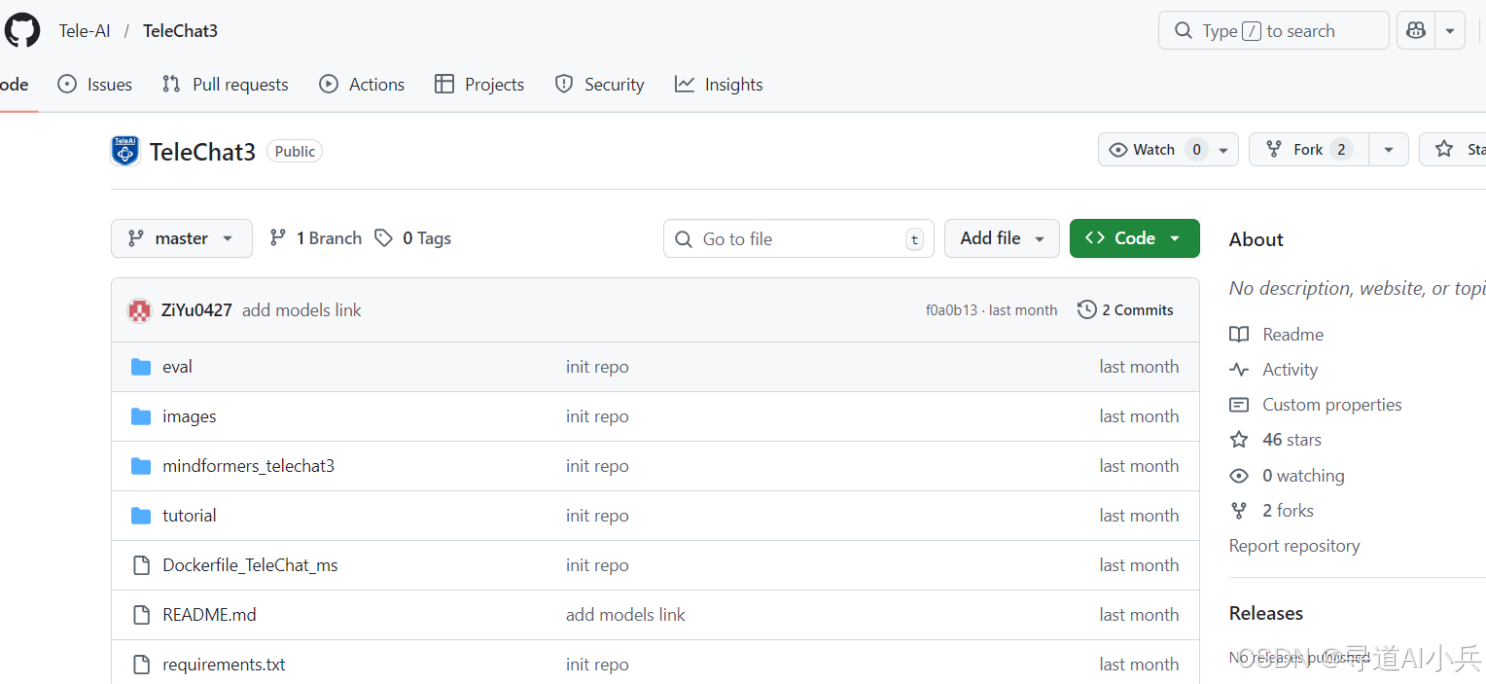Open Dockerfile_TeleChat_ms file
This screenshot has width=1486, height=684.
pyautogui.click(x=250, y=565)
